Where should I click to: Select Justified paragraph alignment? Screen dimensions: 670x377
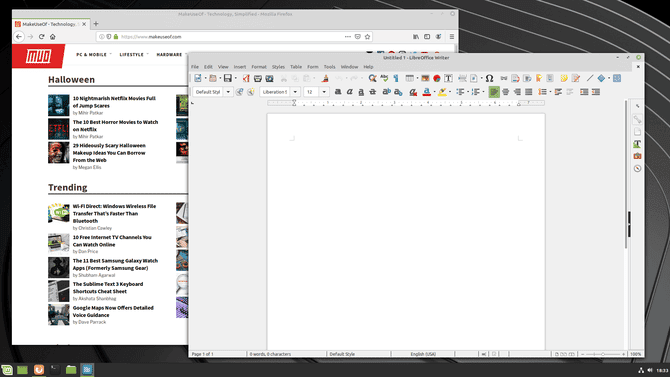point(529,92)
